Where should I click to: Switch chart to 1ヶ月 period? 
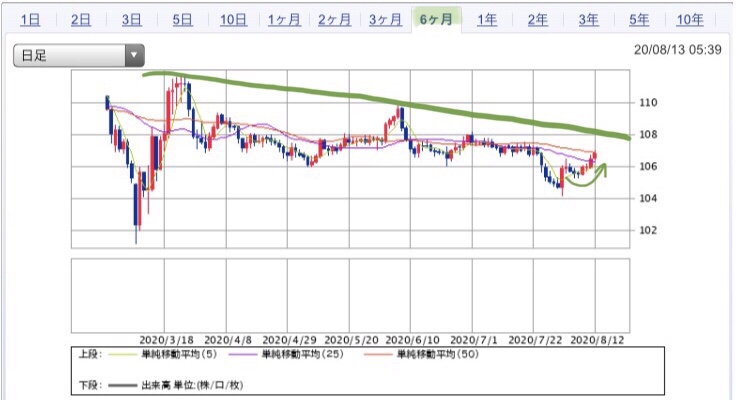[284, 20]
